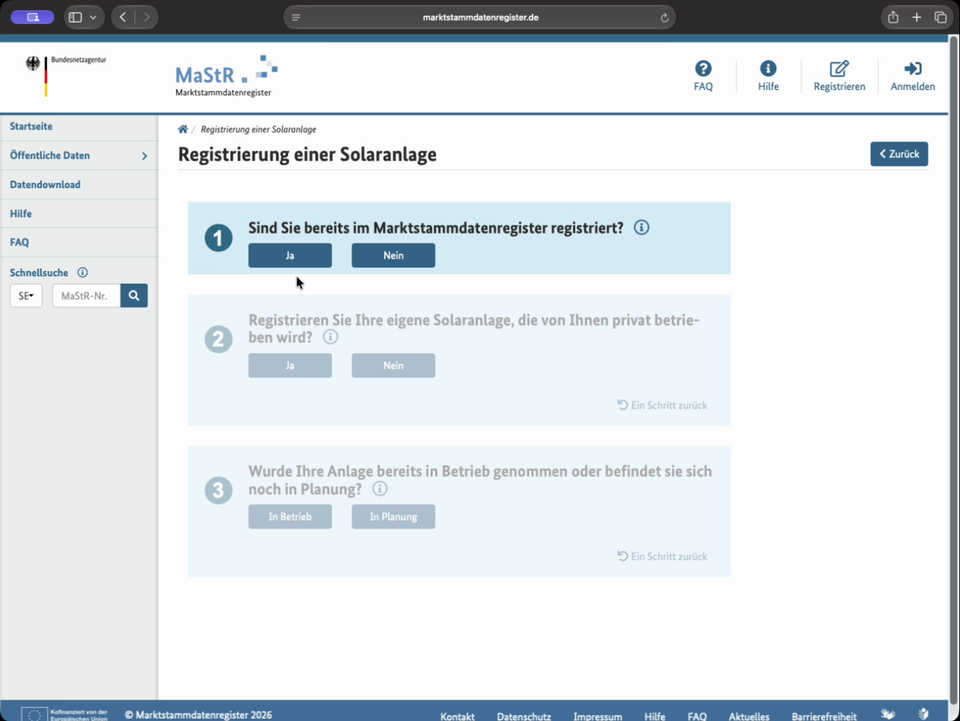This screenshot has height=721, width=960.
Task: Click Nein under question 2
Action: pos(393,365)
